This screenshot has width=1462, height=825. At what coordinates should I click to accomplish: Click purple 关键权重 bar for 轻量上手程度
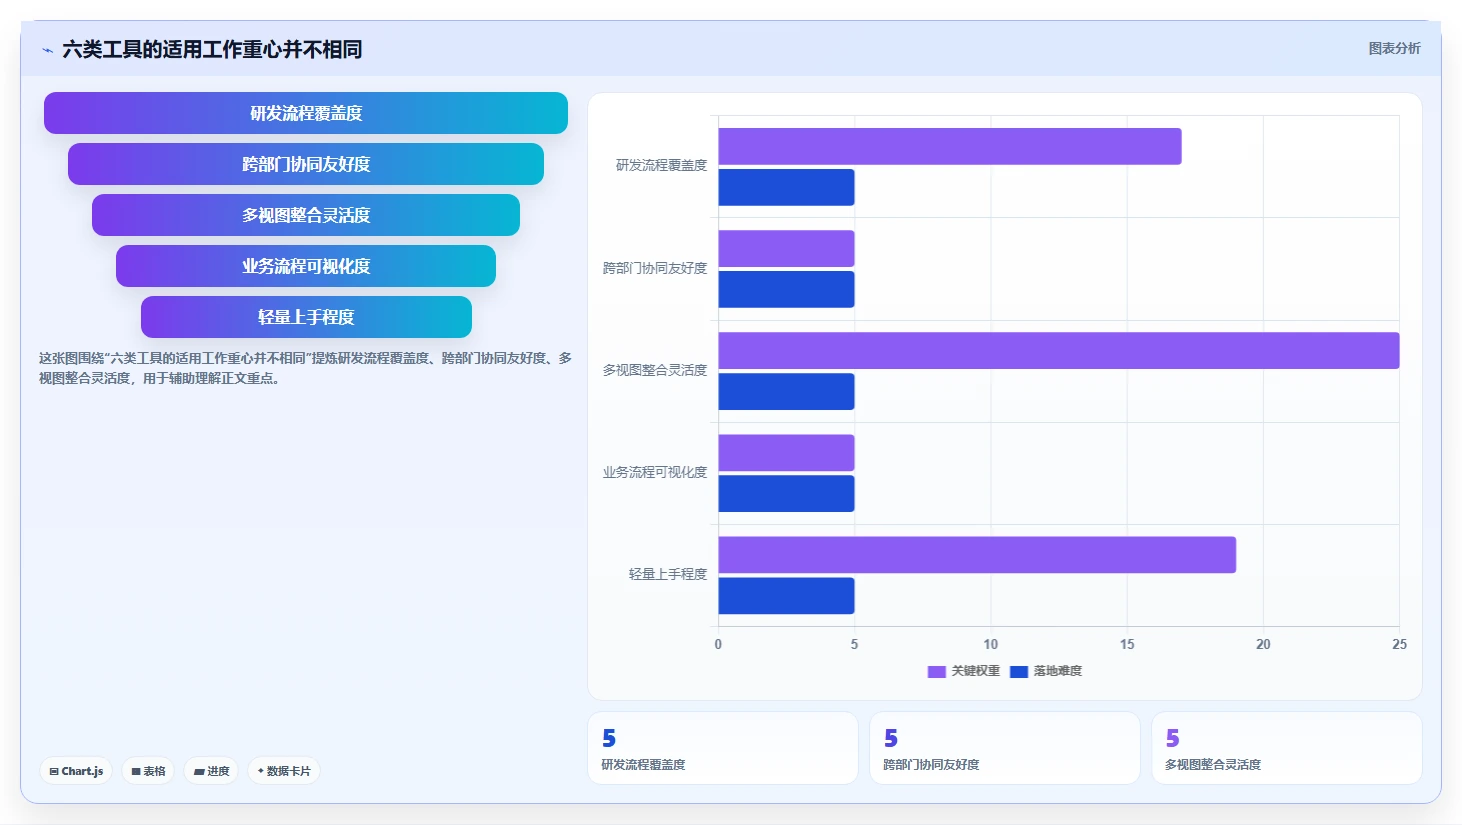tap(977, 554)
